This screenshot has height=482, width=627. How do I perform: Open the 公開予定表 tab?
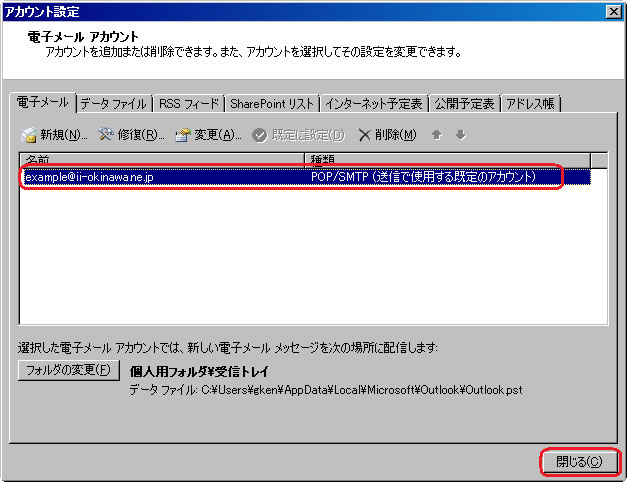pos(465,104)
